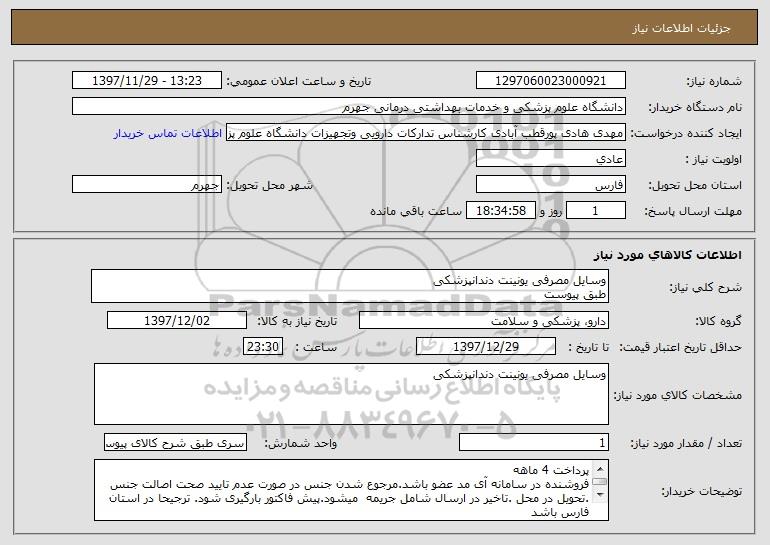This screenshot has width=770, height=545.
Task: Click the label گروه کالا
Action: tap(718, 322)
